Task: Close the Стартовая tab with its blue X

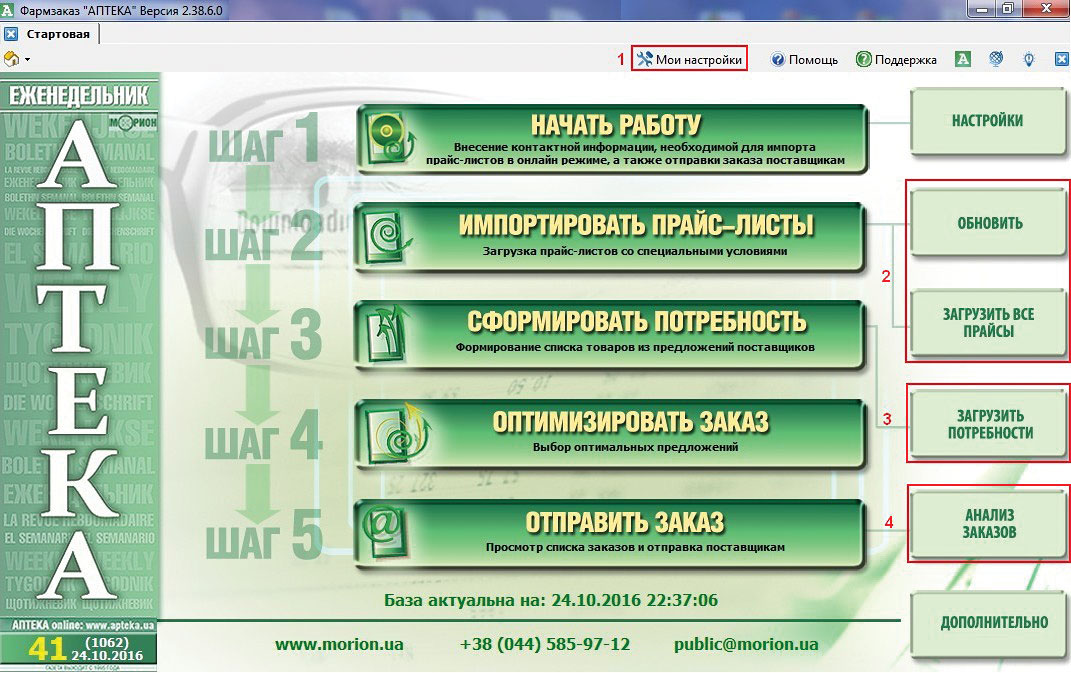Action: pyautogui.click(x=11, y=33)
